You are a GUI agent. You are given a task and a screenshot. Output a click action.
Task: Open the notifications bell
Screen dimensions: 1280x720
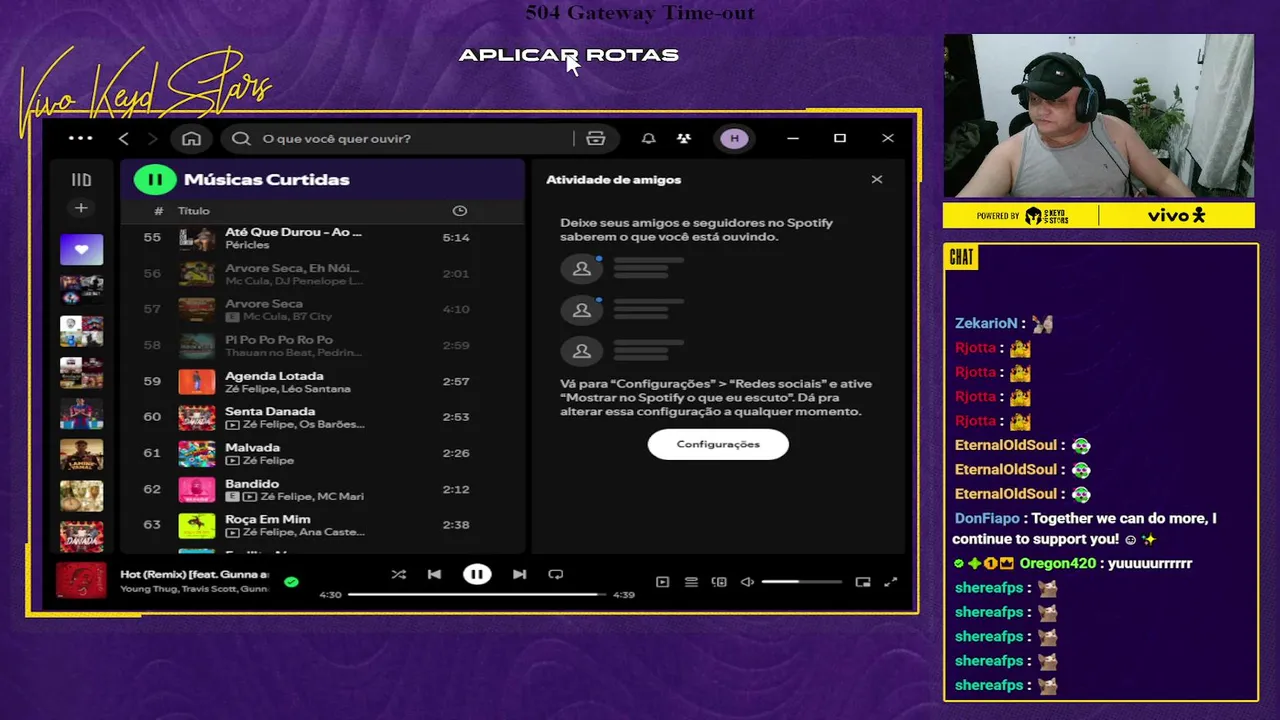coord(648,139)
